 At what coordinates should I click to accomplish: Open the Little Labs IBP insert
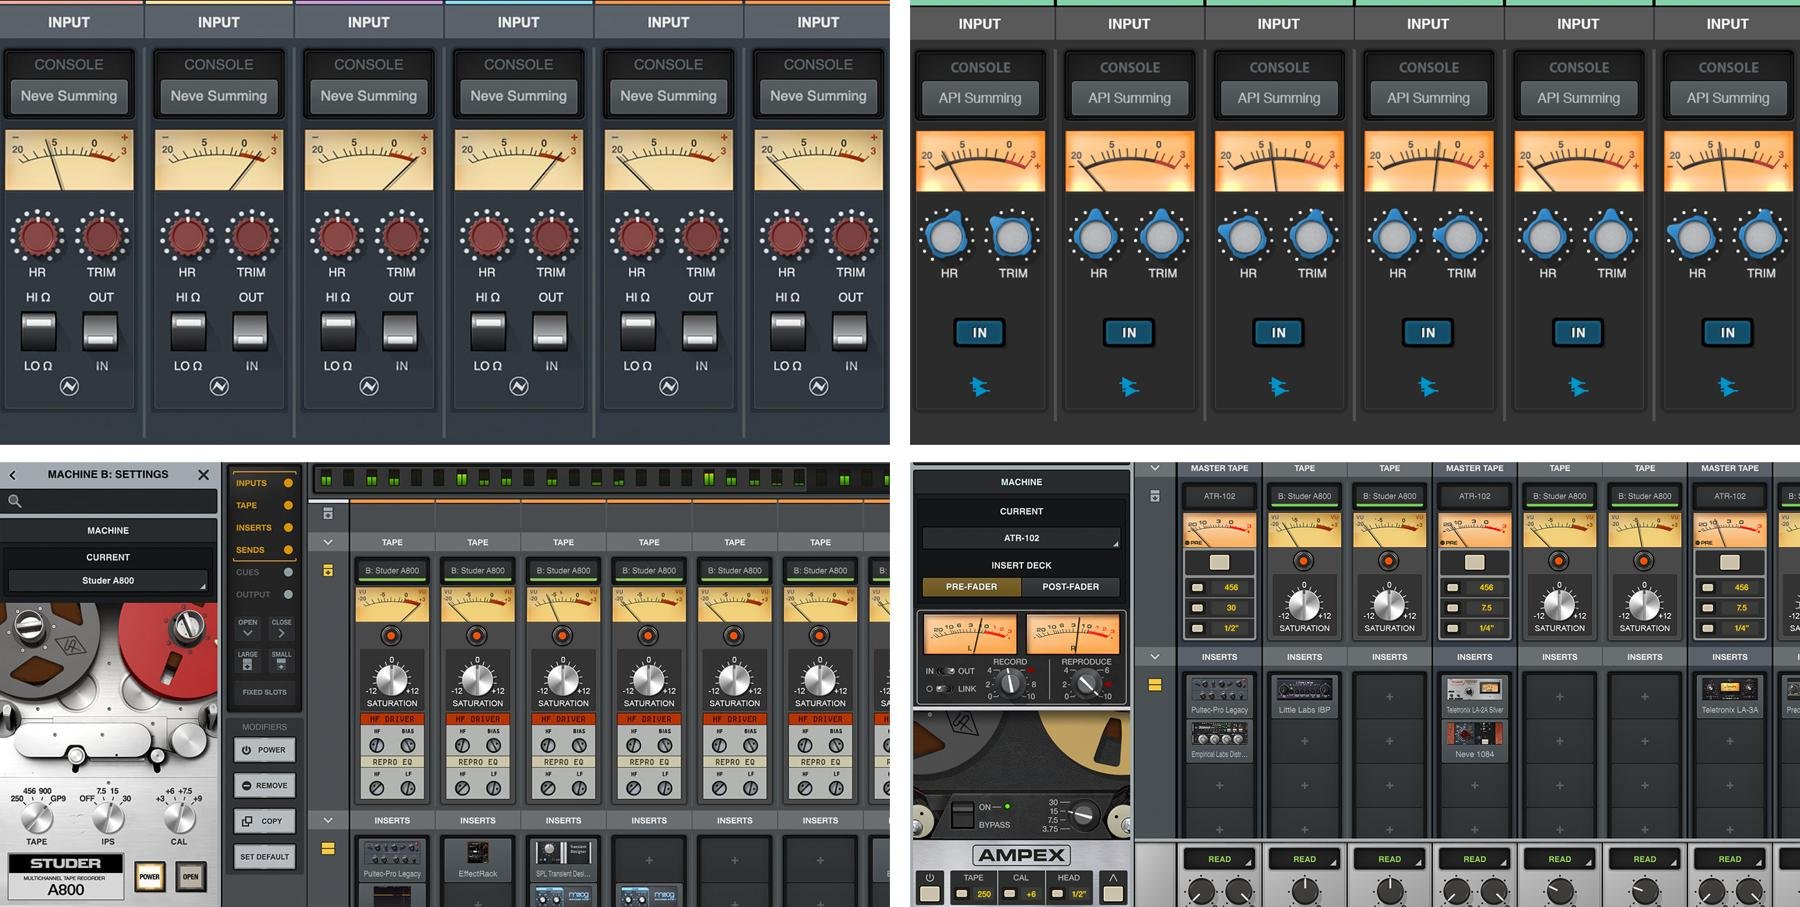(x=1304, y=695)
